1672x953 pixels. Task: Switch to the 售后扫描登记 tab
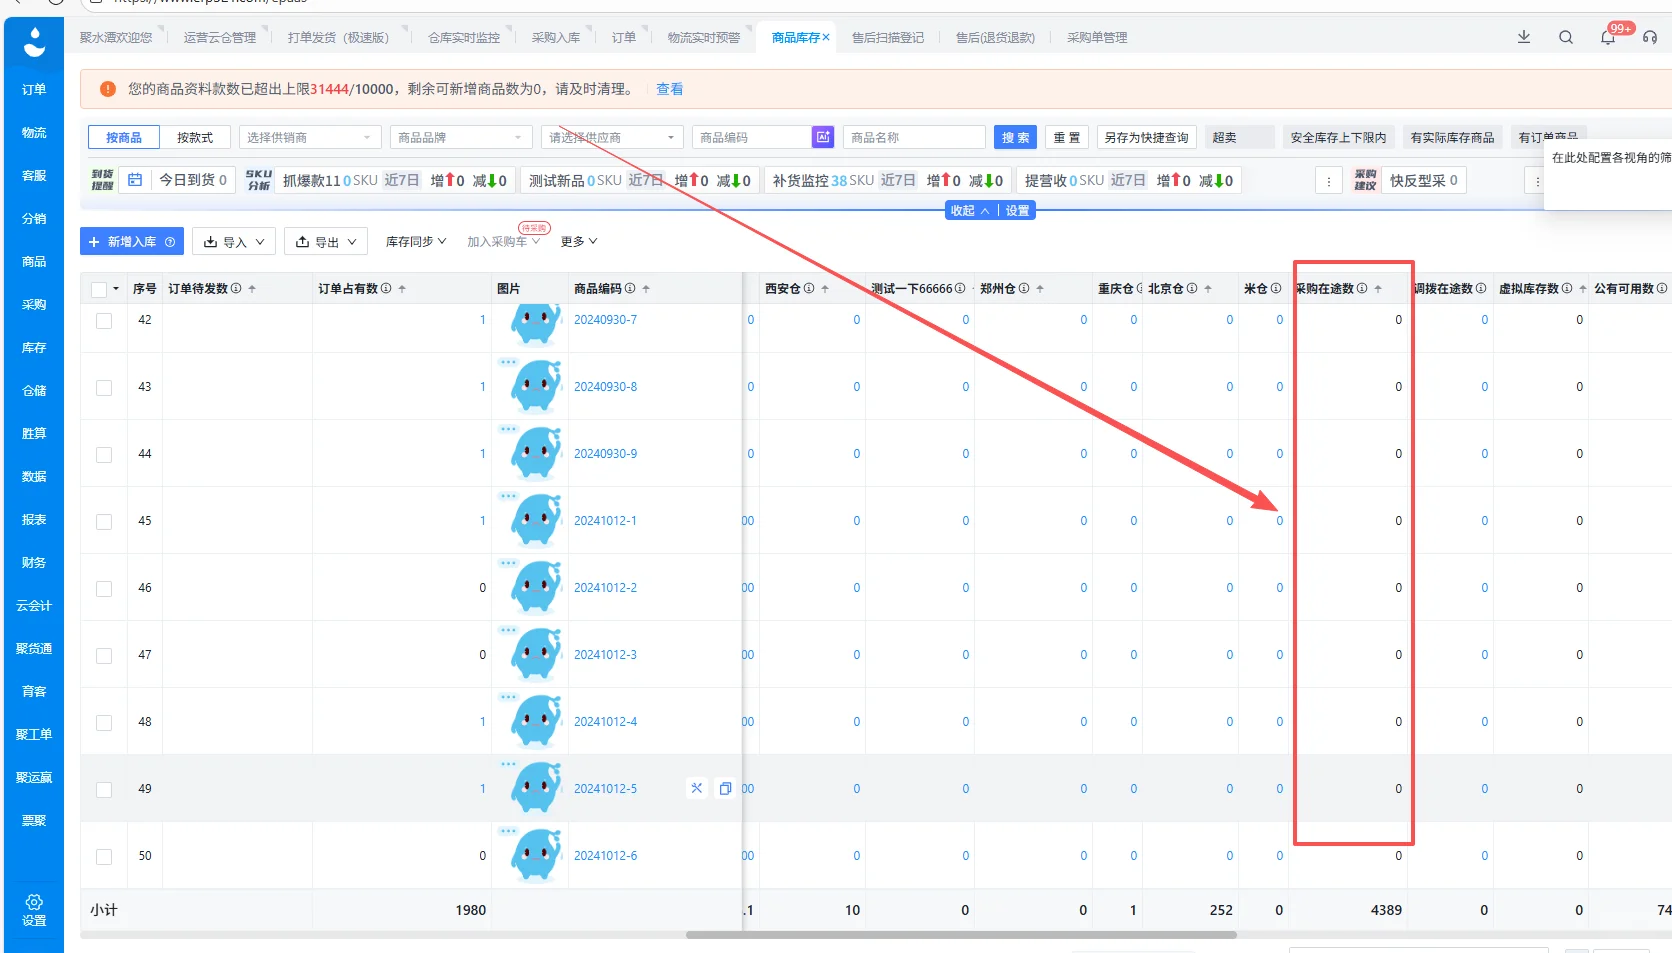888,38
